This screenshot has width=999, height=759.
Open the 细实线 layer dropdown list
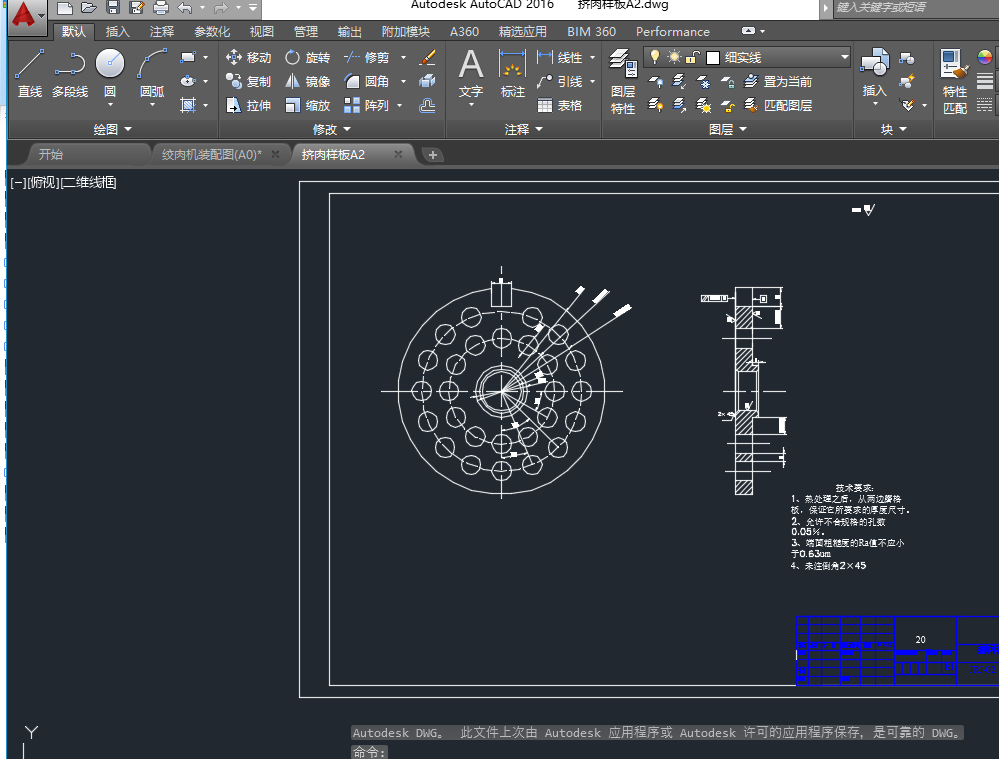844,58
